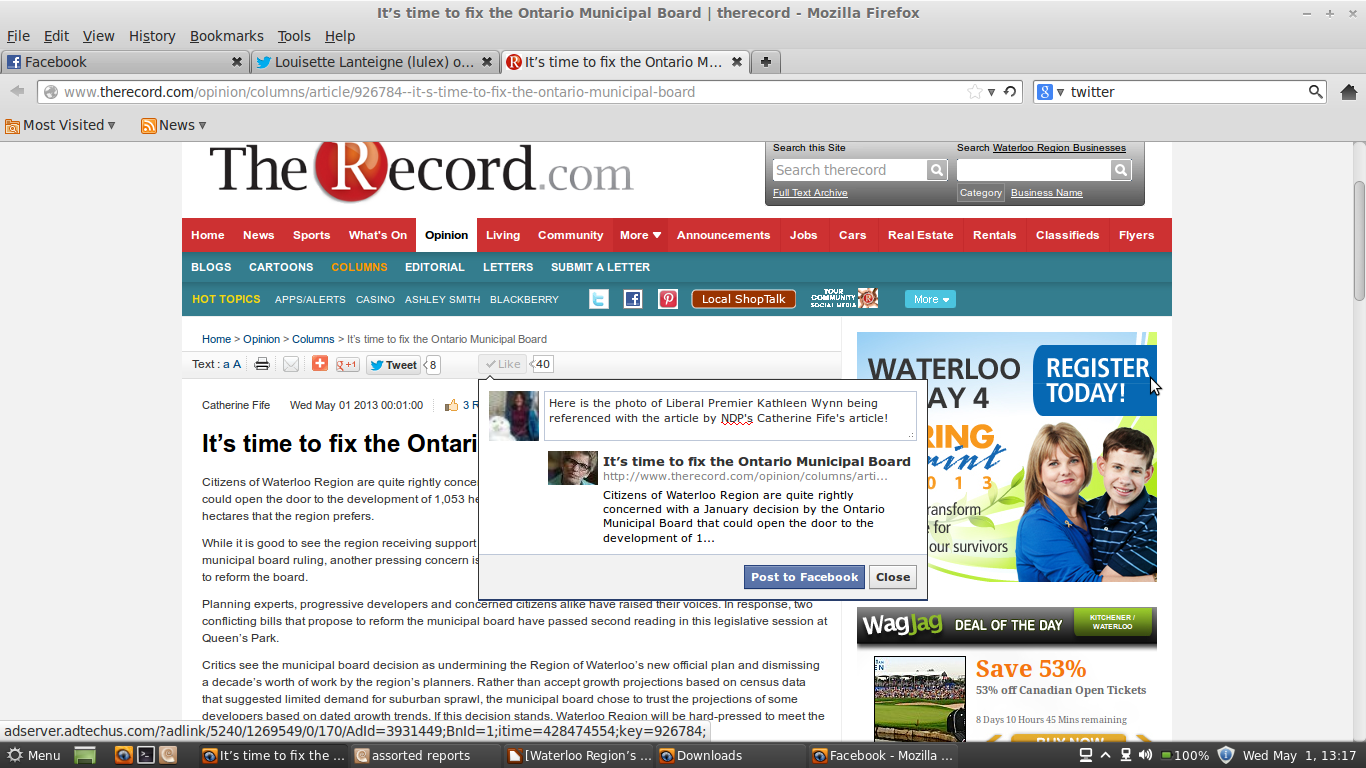Open the Tools menu
Image resolution: width=1366 pixels, height=768 pixels.
click(x=294, y=36)
